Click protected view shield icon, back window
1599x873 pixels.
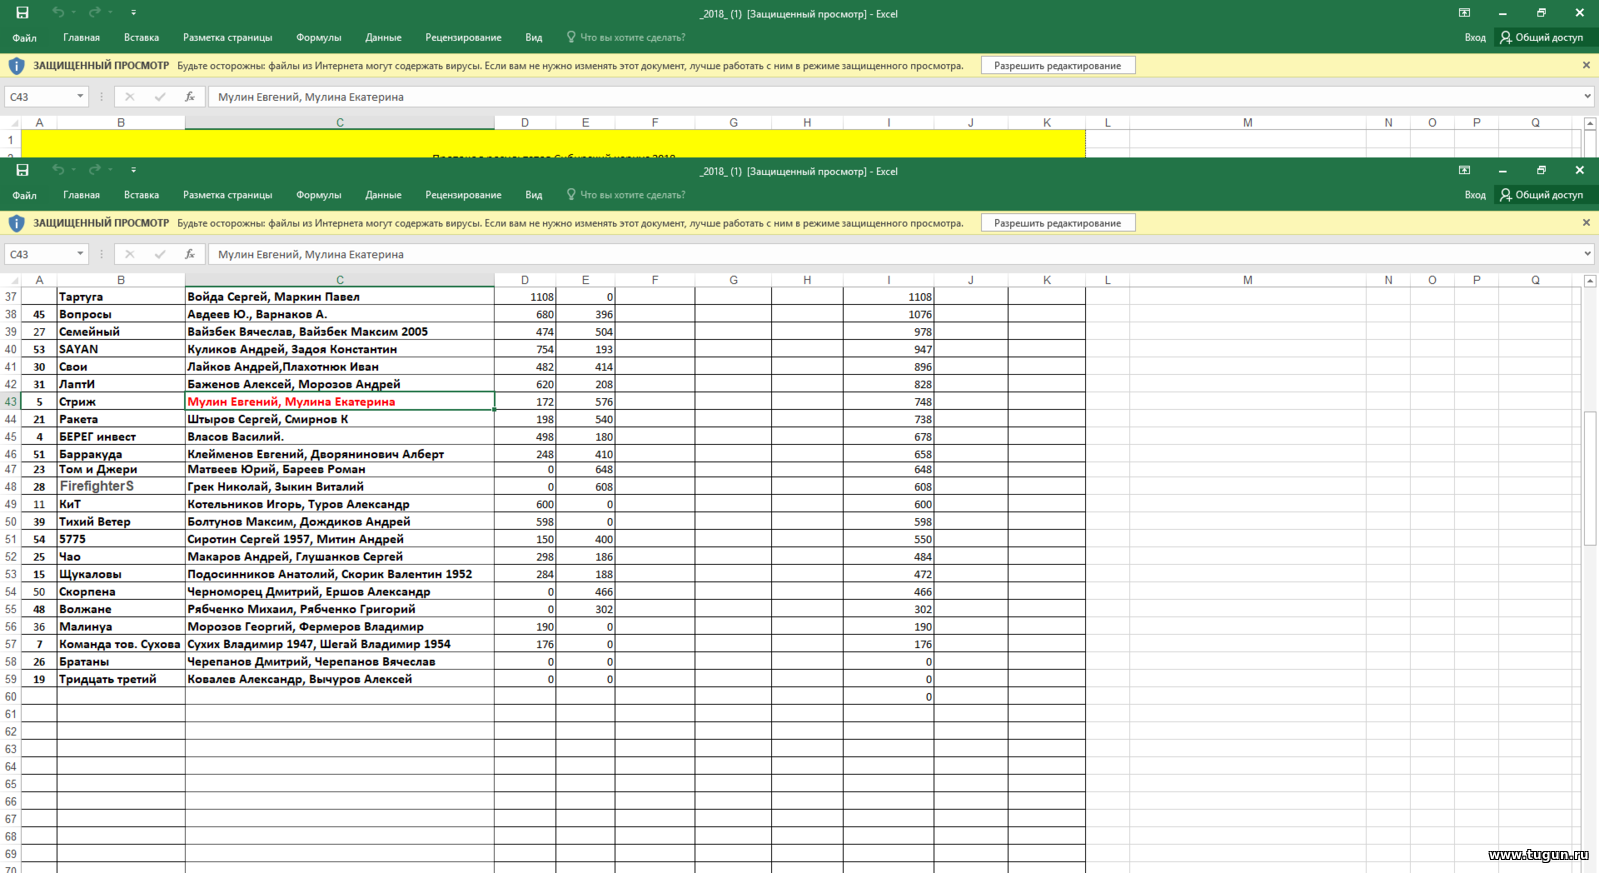tap(16, 66)
